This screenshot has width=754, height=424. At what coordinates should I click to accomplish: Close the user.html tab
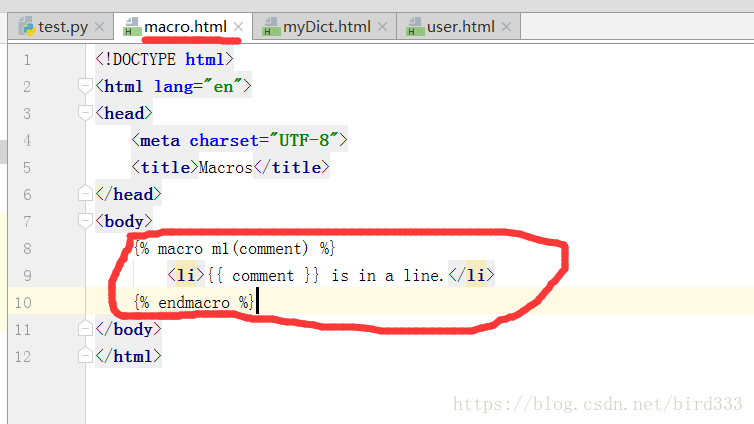pos(506,27)
